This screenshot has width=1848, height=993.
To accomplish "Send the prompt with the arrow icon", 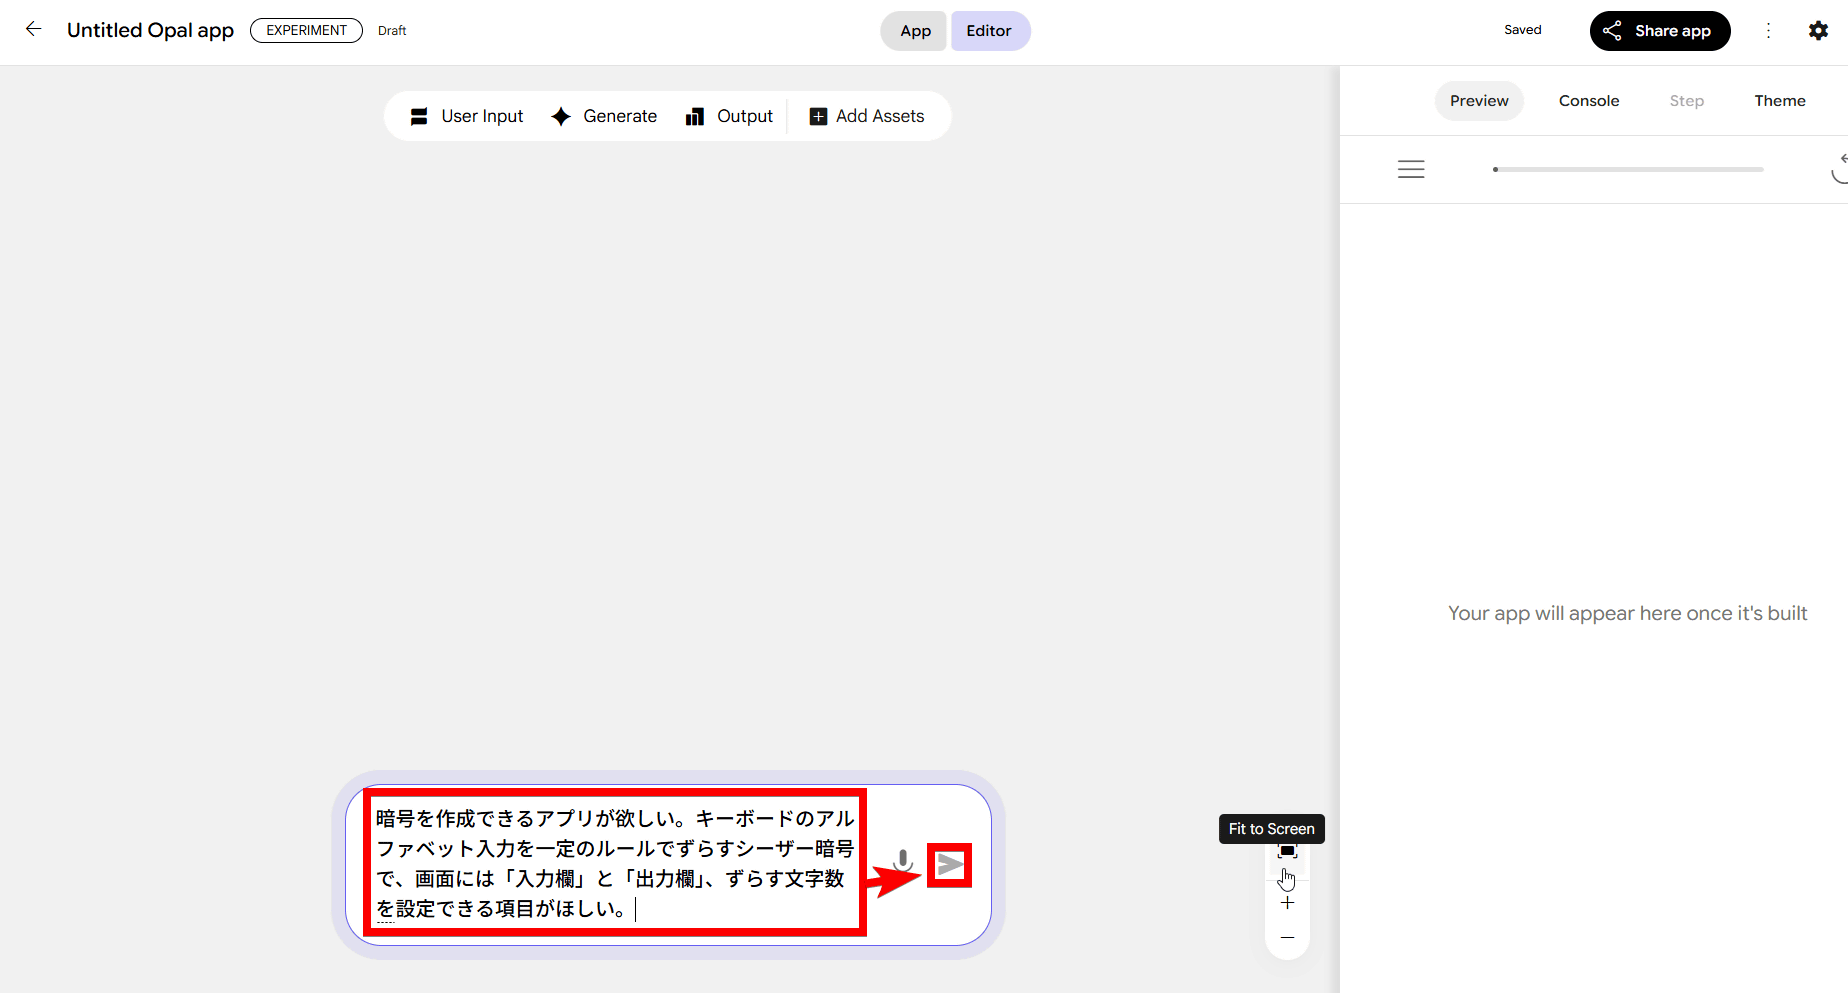I will (x=950, y=865).
